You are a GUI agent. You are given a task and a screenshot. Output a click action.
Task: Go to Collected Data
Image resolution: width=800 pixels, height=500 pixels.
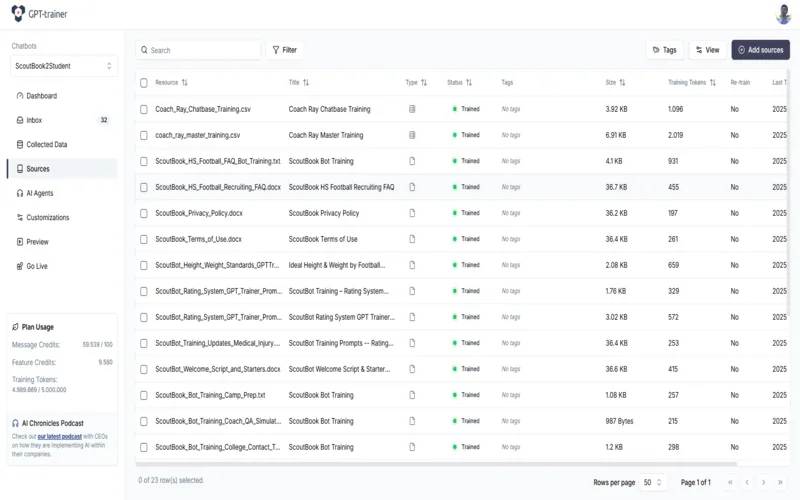(x=62, y=144)
